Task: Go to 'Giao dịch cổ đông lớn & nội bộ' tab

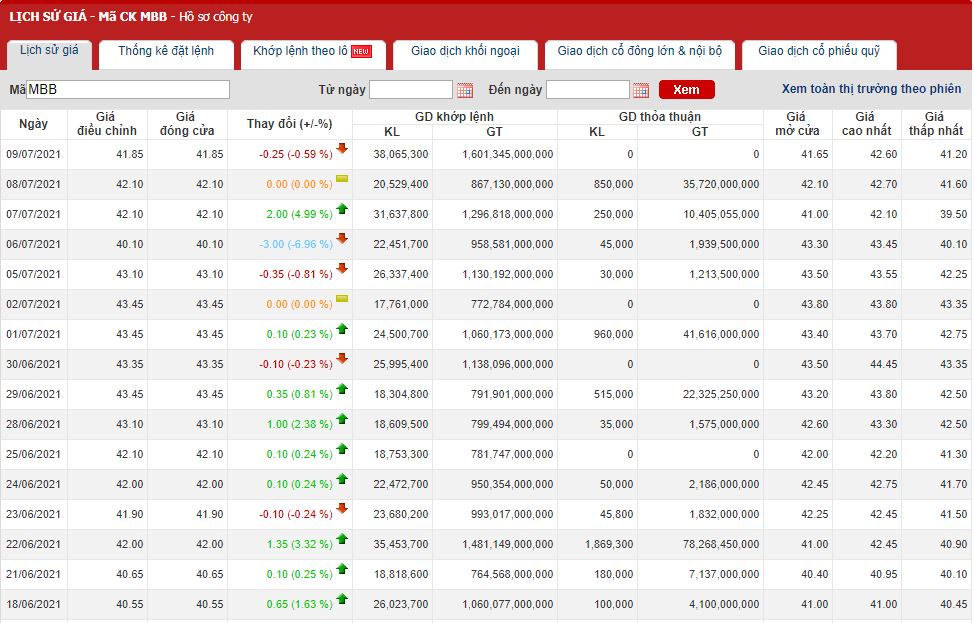Action: coord(639,51)
